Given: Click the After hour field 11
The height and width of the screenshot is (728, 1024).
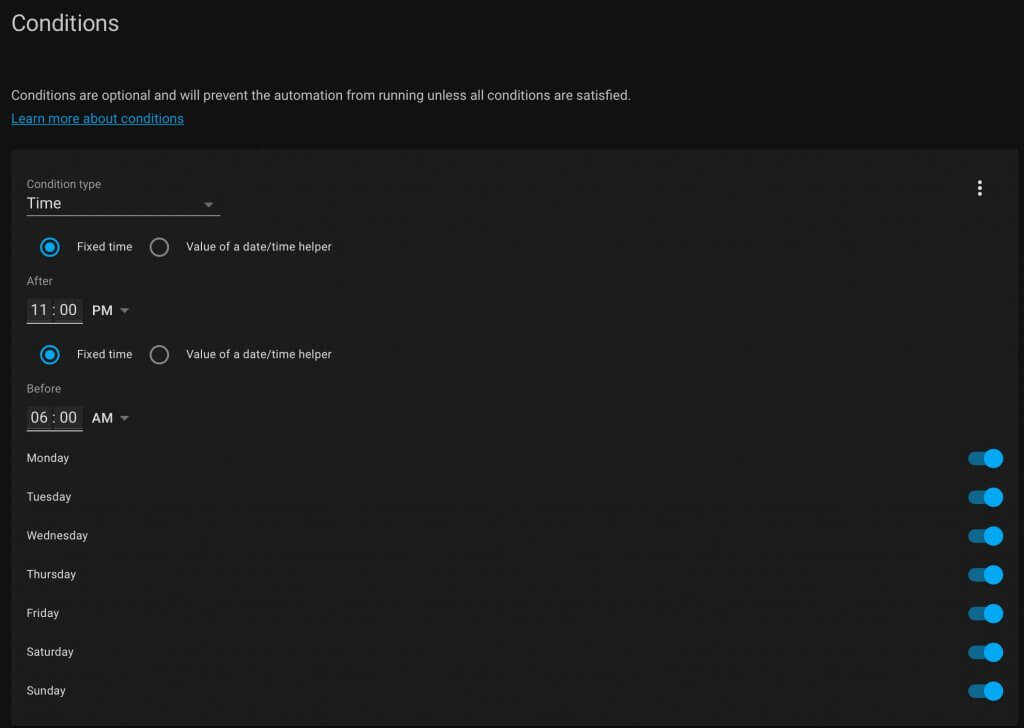Looking at the screenshot, I should coord(39,309).
